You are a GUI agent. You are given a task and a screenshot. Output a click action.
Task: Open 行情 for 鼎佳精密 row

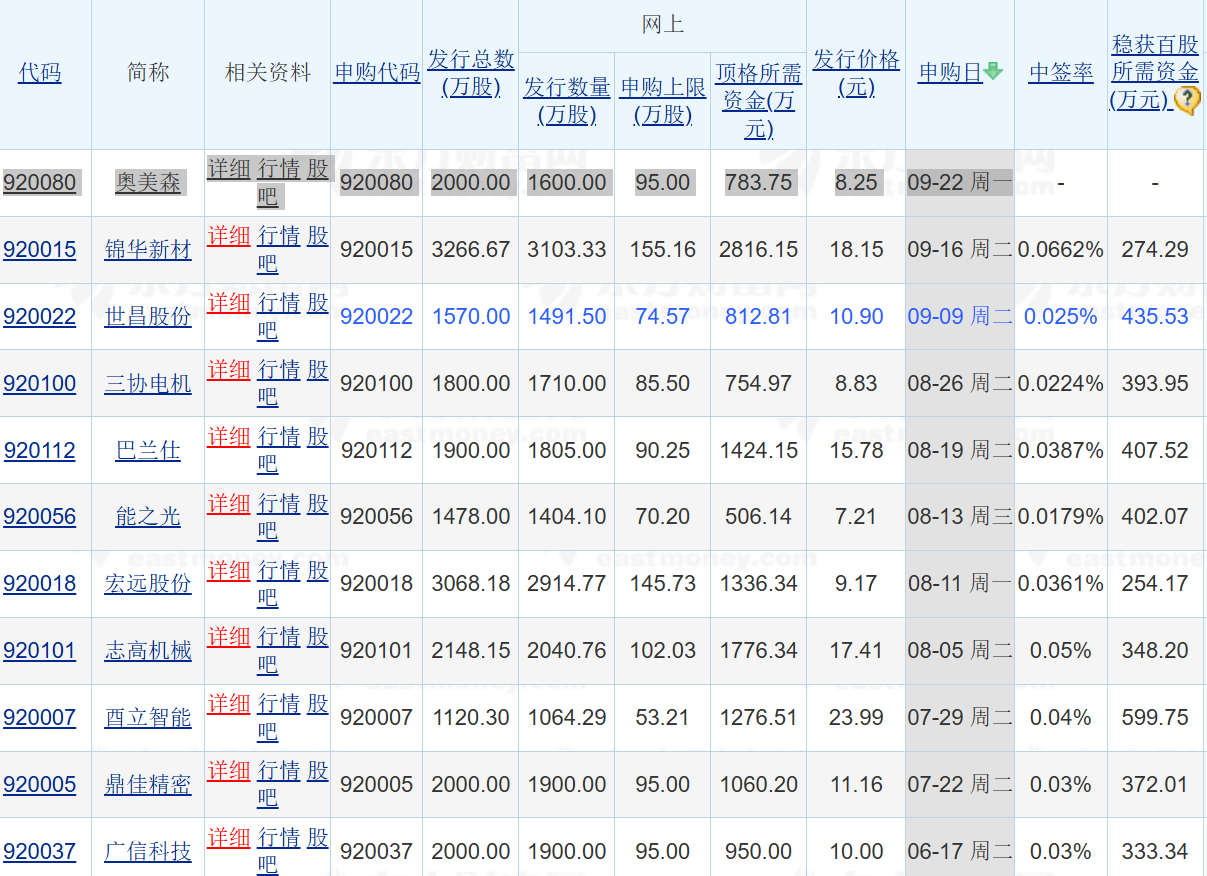click(x=279, y=771)
